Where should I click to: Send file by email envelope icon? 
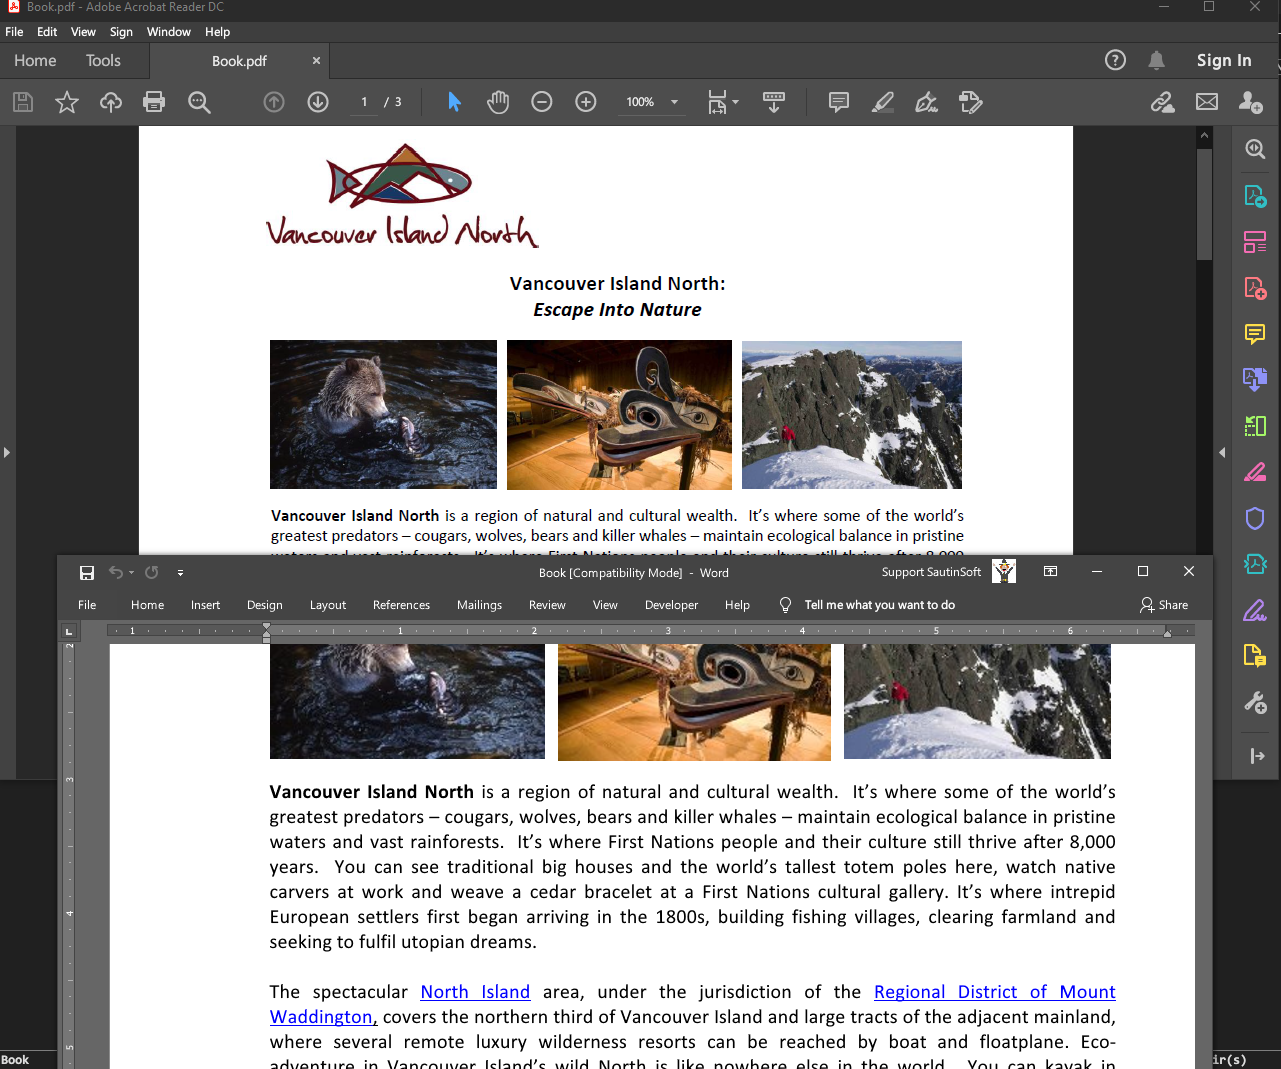tap(1207, 102)
